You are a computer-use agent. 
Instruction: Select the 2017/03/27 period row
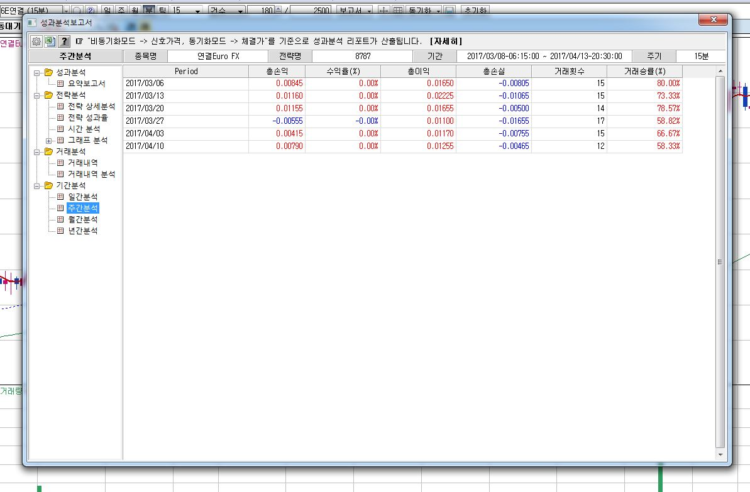click(150, 120)
